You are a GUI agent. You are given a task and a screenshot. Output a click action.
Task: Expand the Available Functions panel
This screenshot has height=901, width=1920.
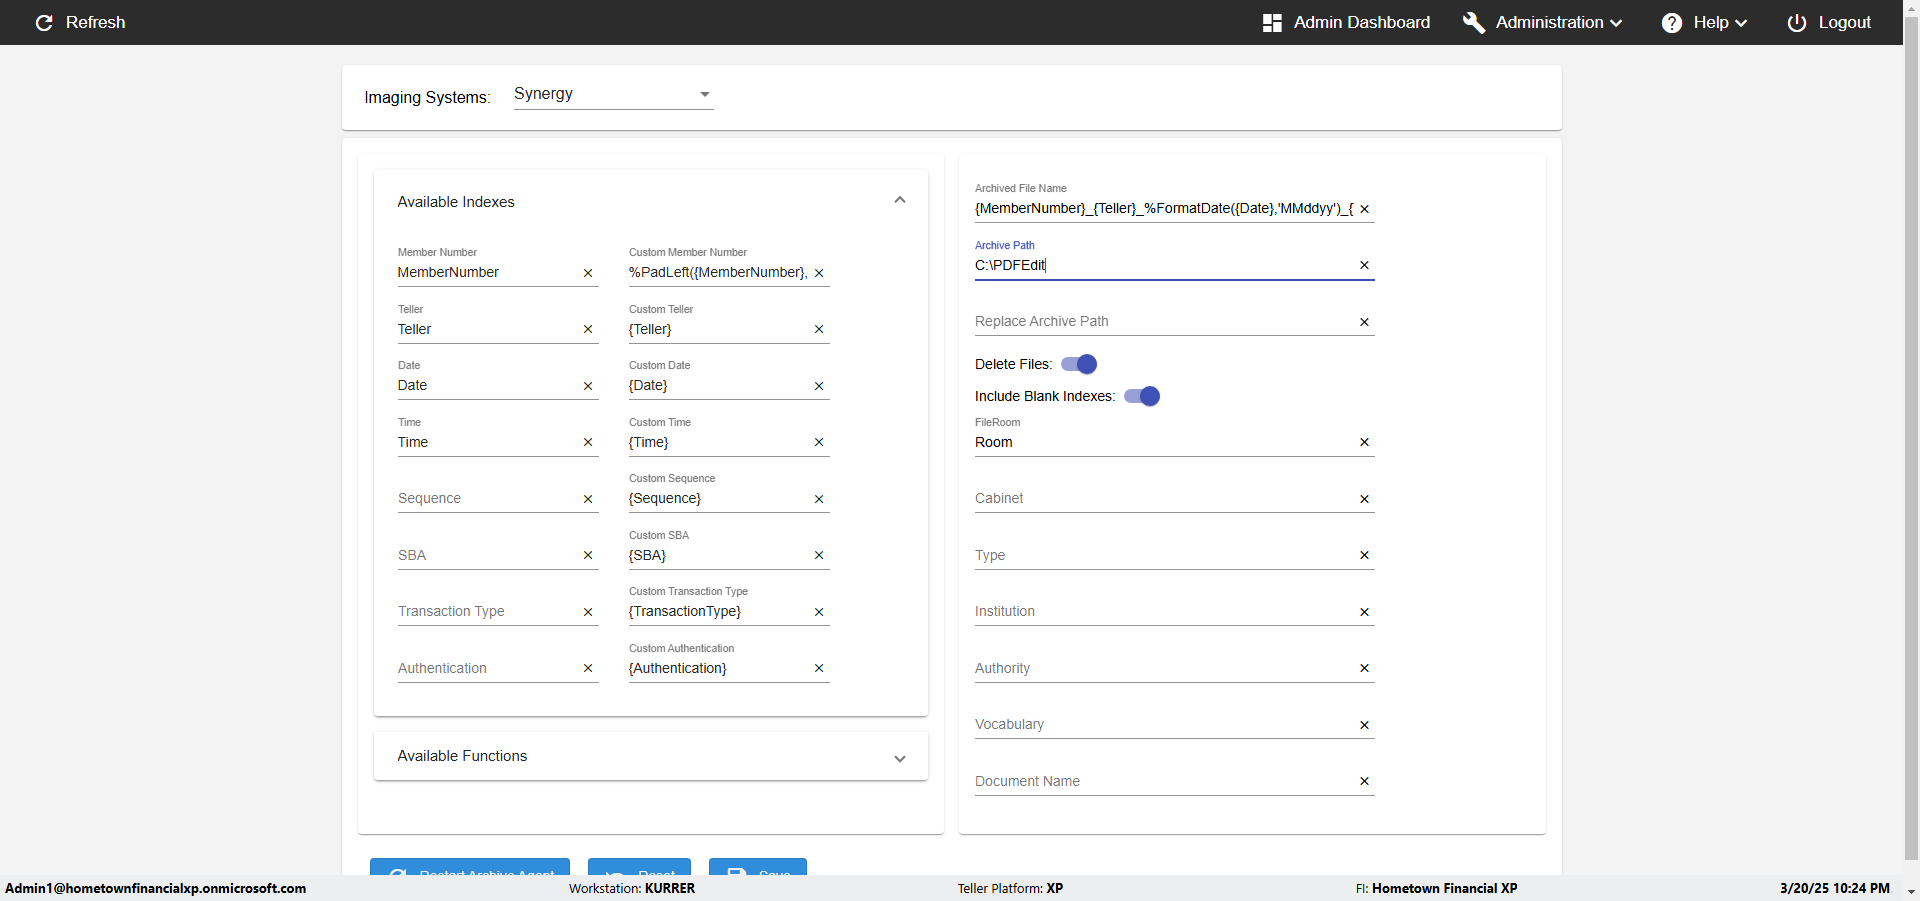[x=900, y=758]
